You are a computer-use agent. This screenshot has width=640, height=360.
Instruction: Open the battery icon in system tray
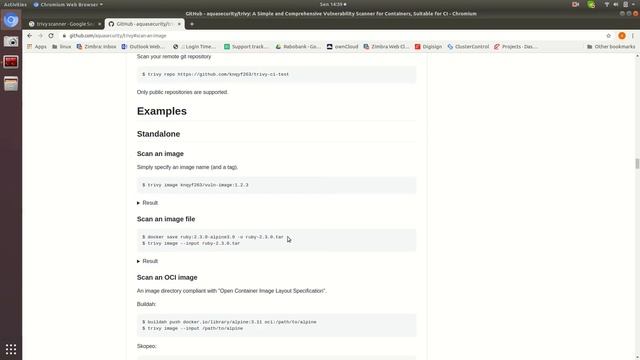tap(625, 4)
